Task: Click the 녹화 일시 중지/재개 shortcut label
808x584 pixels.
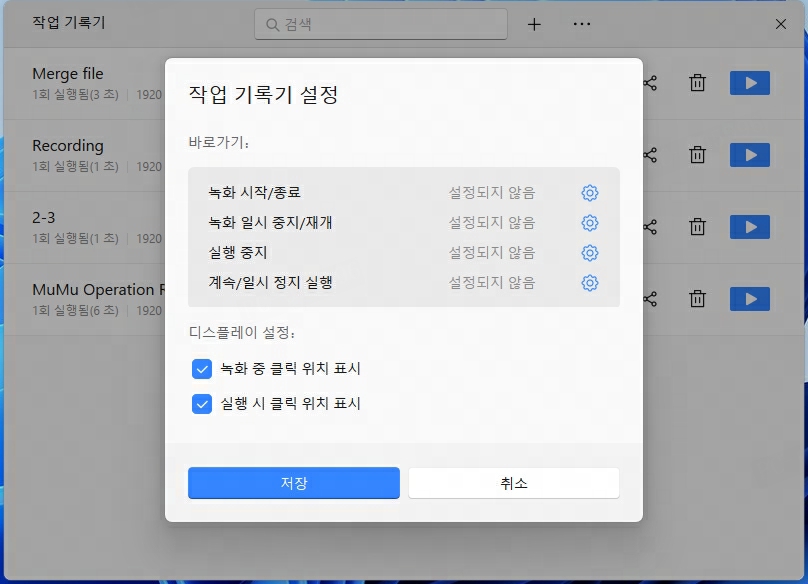Action: [x=270, y=223]
